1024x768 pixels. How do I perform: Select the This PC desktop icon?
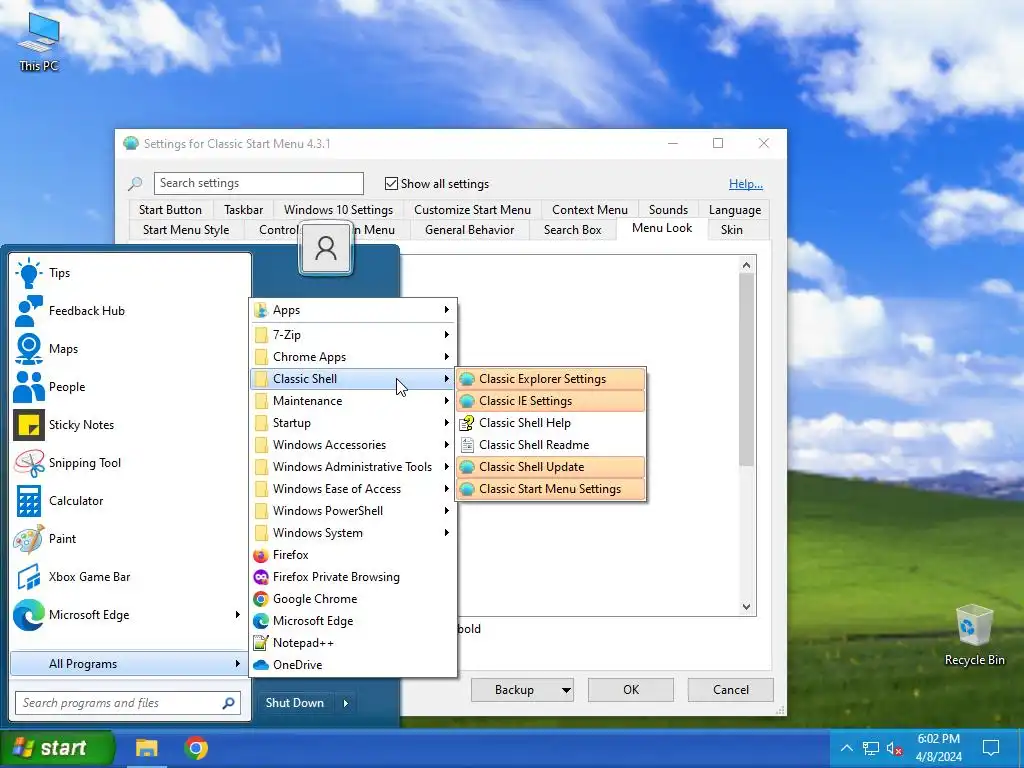click(39, 42)
